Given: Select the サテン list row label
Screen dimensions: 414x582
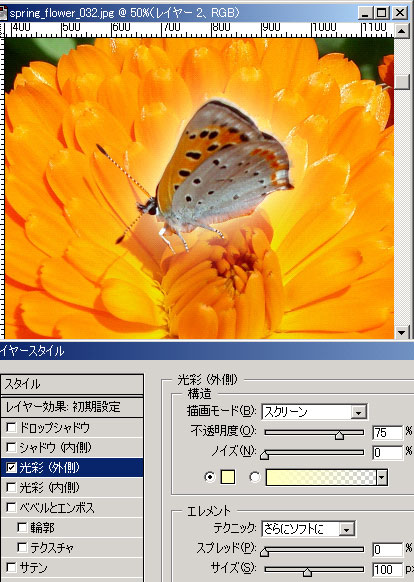Looking at the screenshot, I should pyautogui.click(x=33, y=568).
